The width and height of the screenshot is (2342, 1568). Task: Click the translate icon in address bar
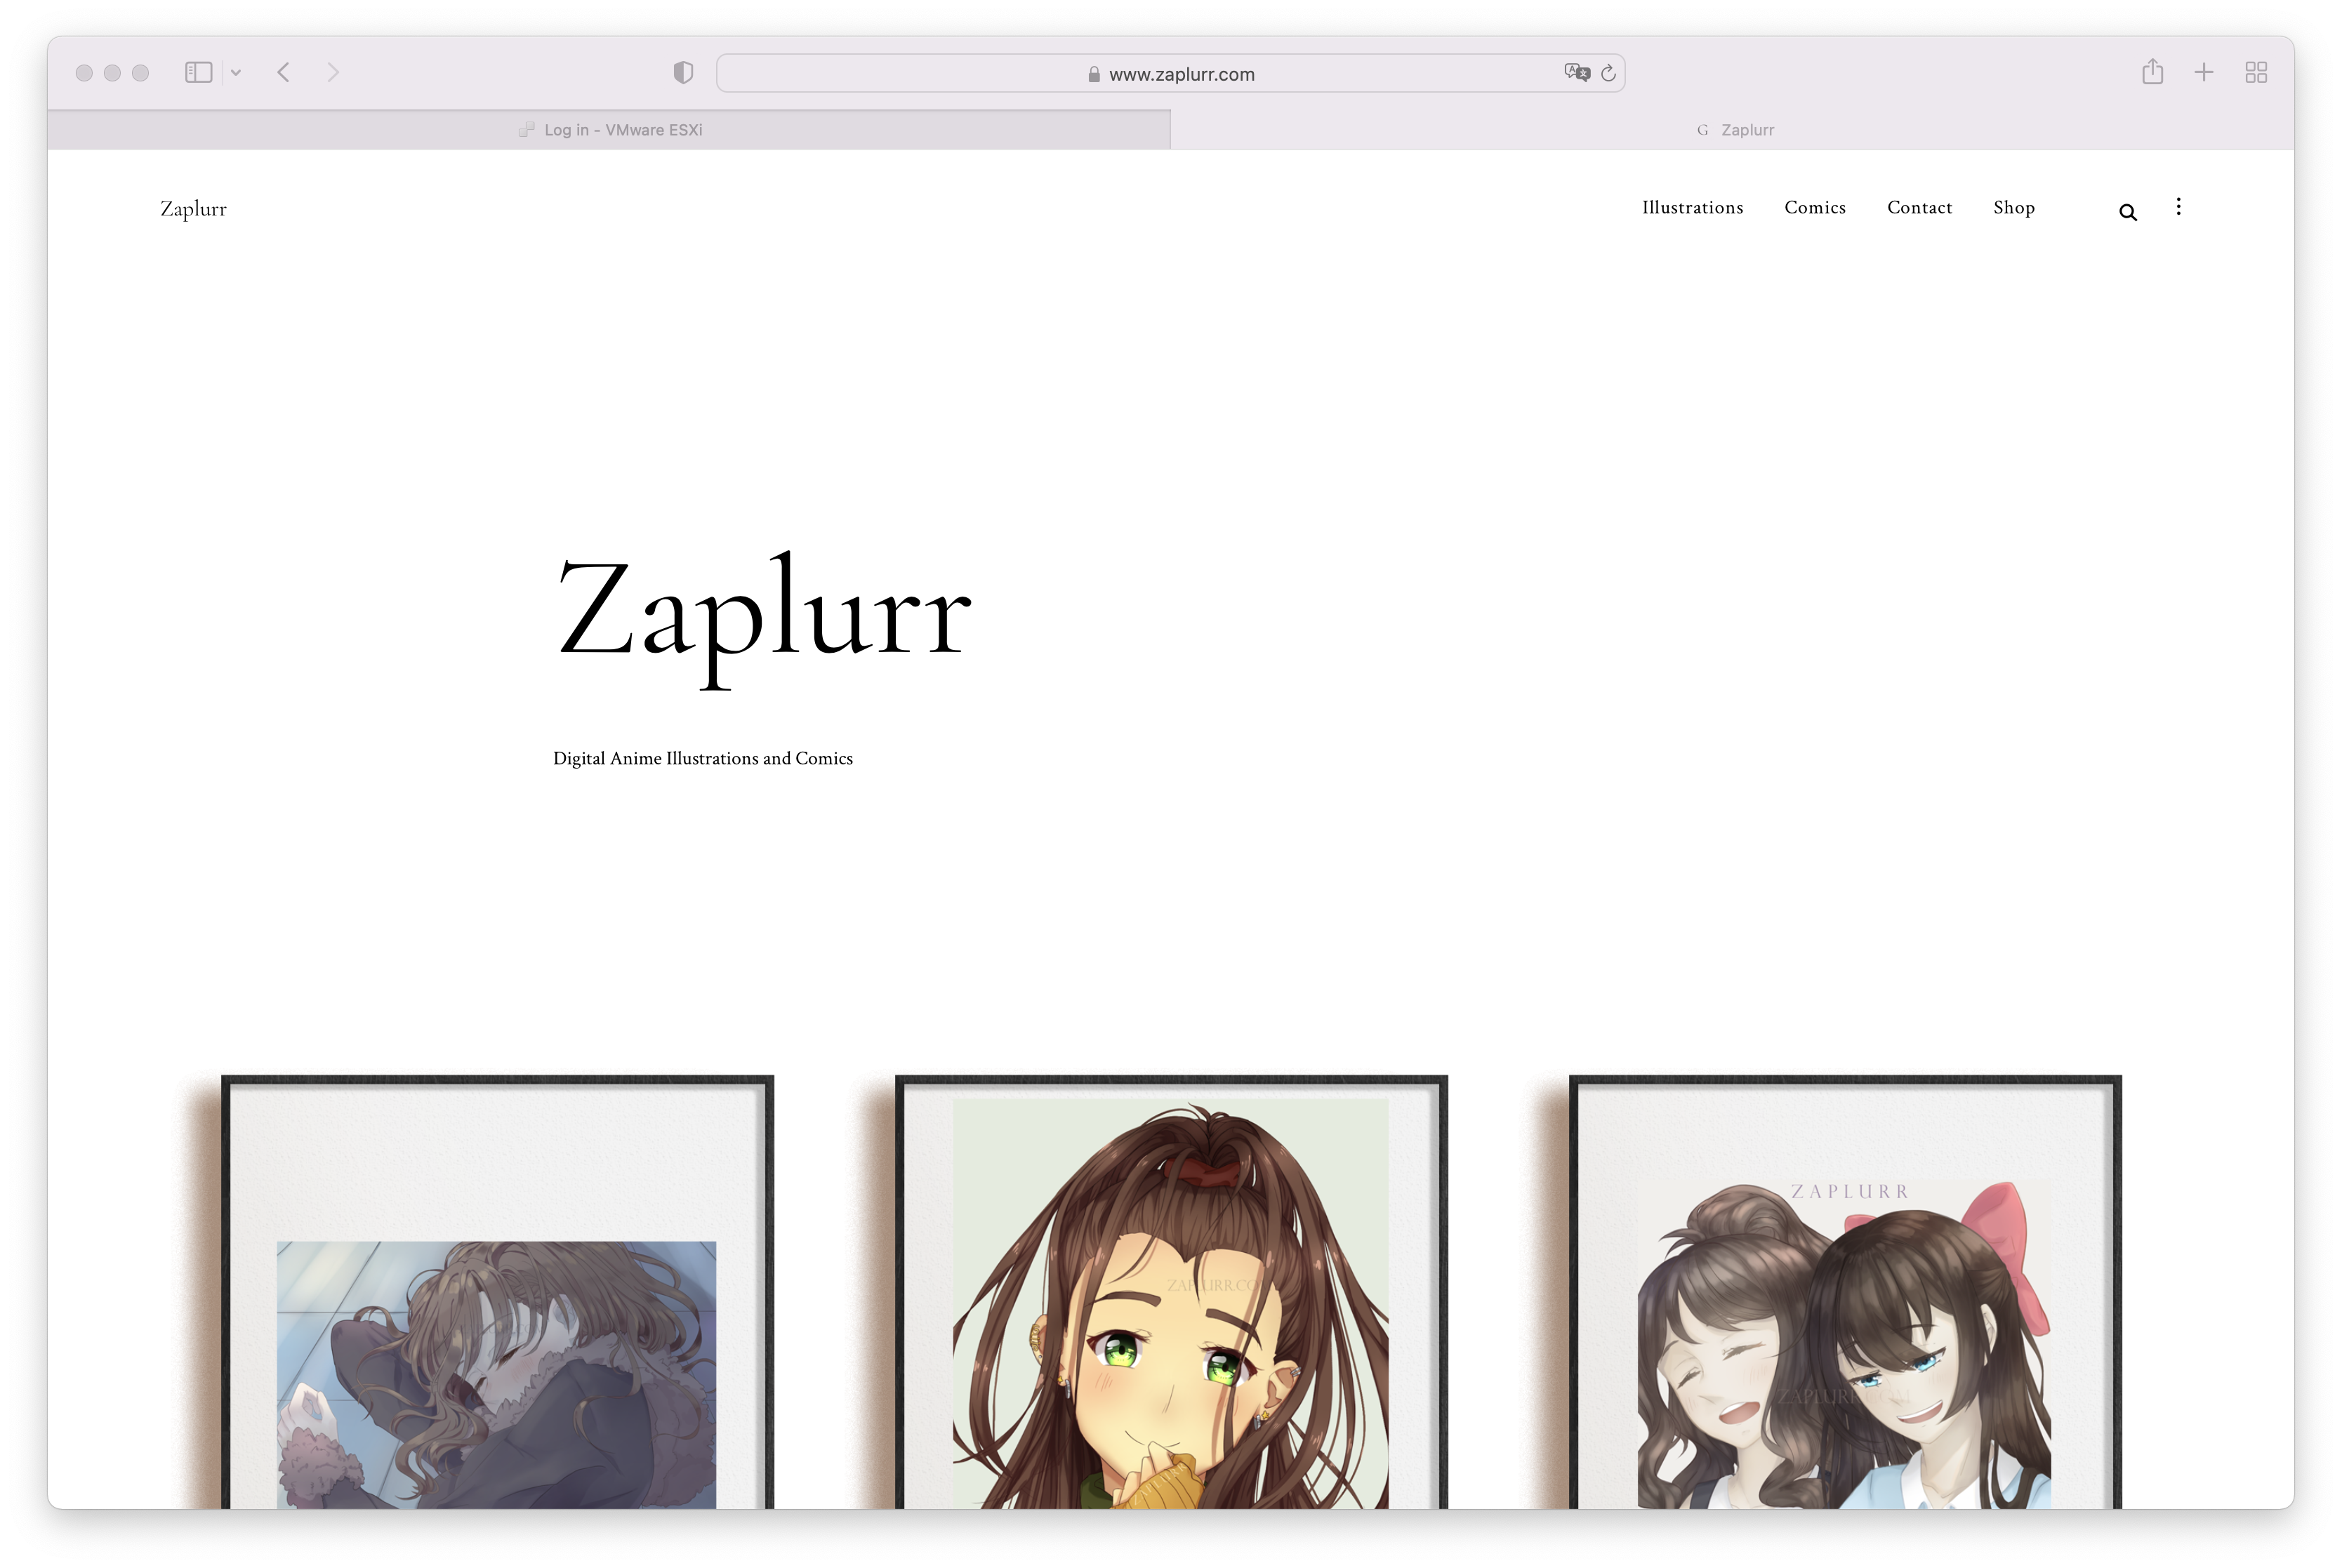tap(1576, 72)
